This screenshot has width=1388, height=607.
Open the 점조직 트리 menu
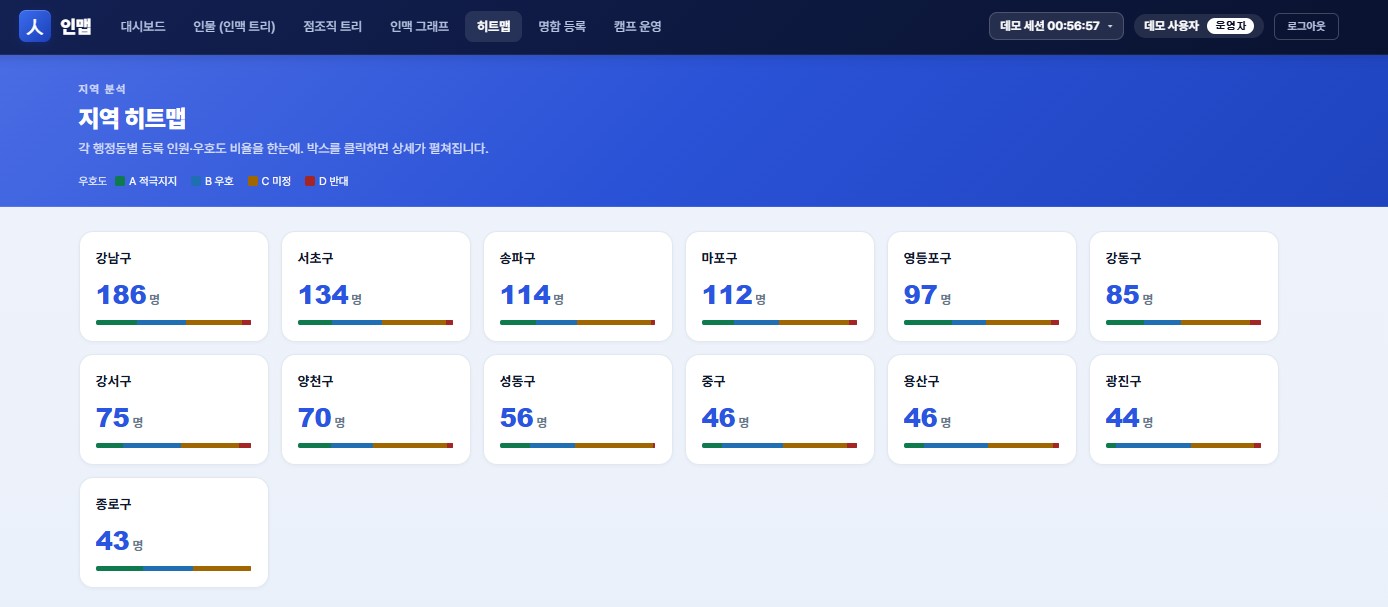point(332,27)
